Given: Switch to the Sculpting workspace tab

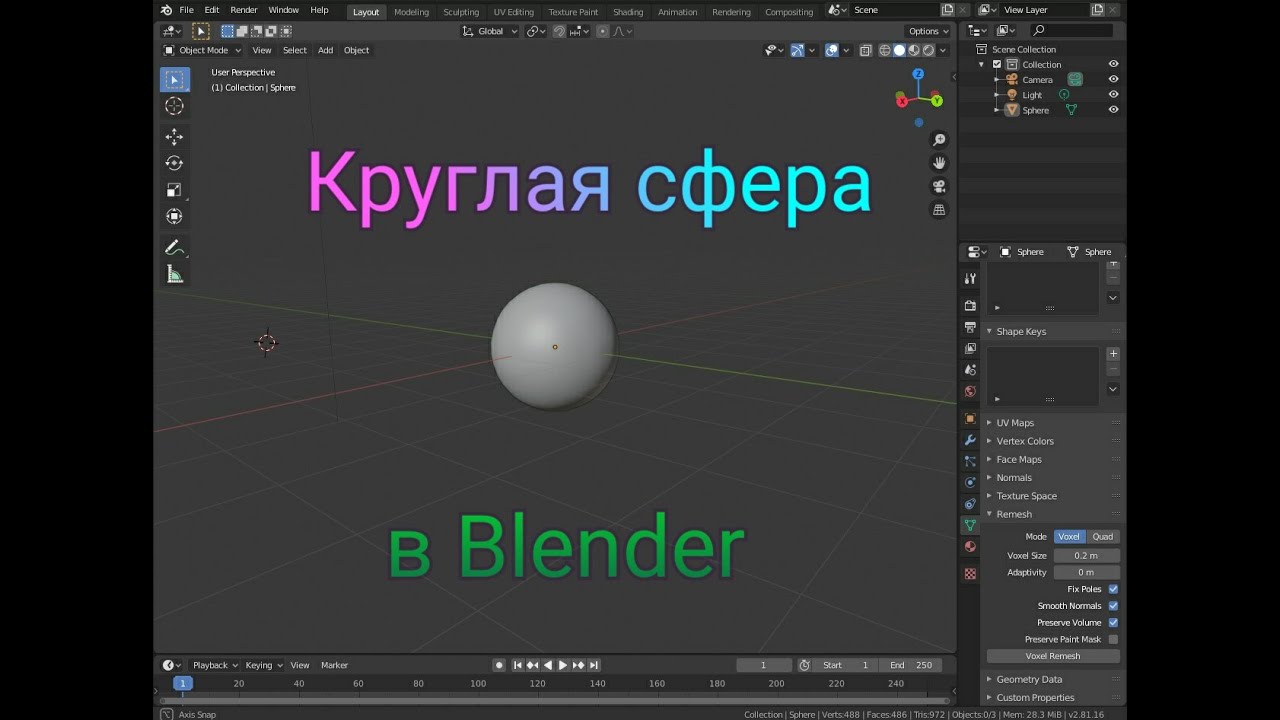Looking at the screenshot, I should point(461,12).
